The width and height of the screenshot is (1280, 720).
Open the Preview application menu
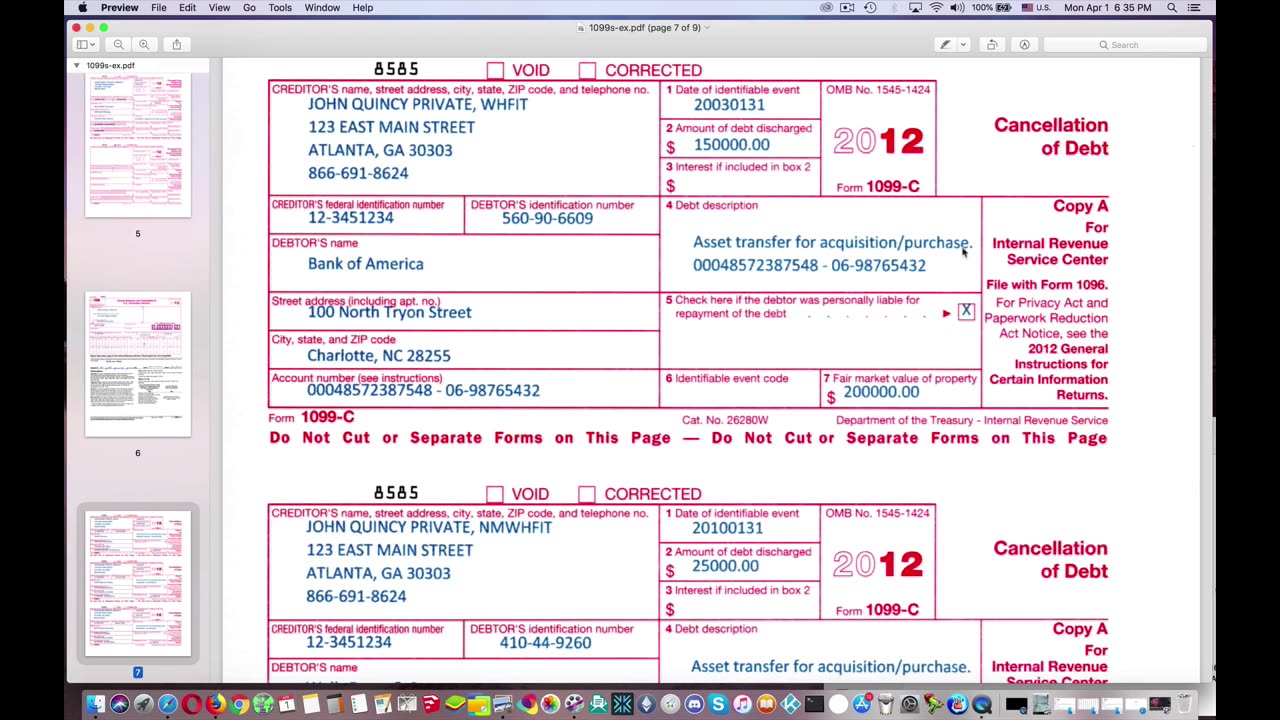coord(119,8)
